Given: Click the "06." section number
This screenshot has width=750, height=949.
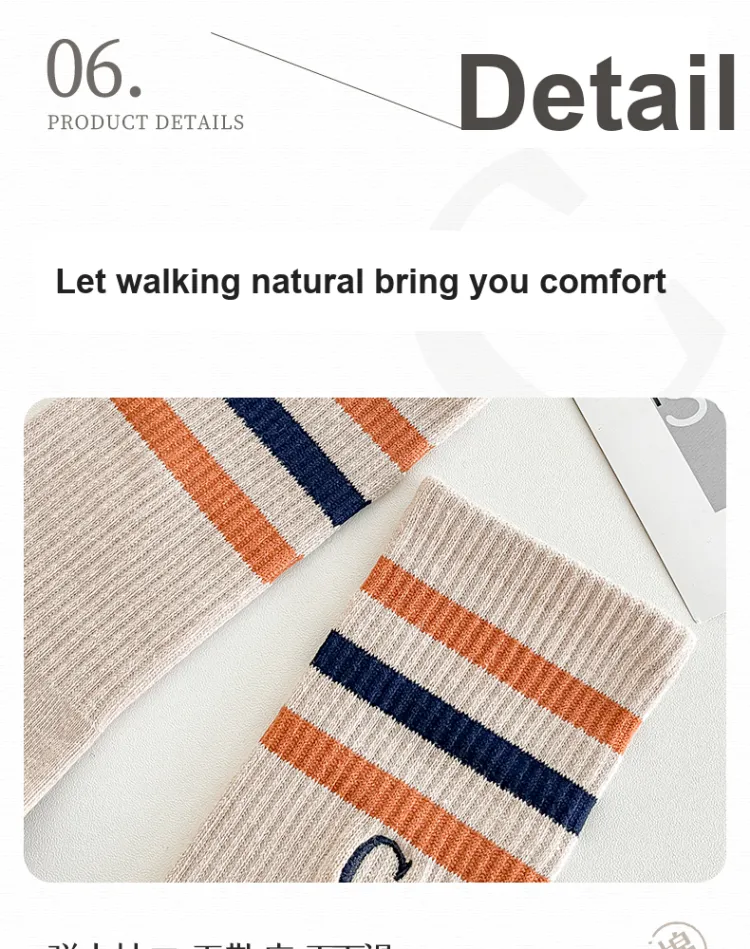Looking at the screenshot, I should click(x=94, y=68).
